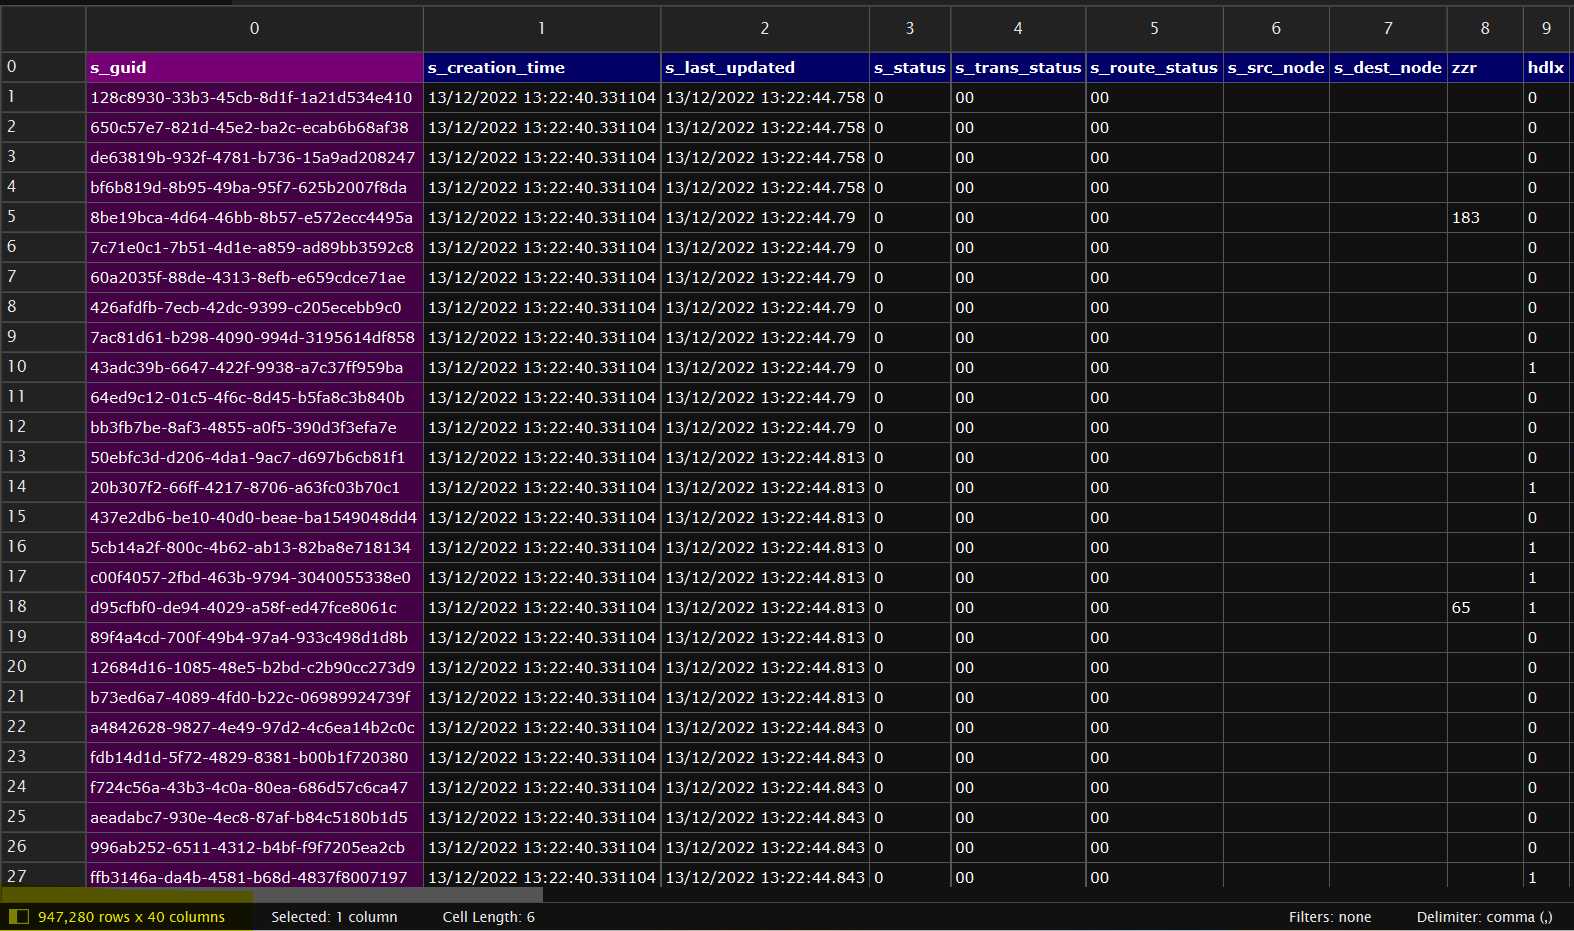Select guid cell 7c71e0c1-7b51-4d1e-a859-ad89bb3592c8

(254, 247)
